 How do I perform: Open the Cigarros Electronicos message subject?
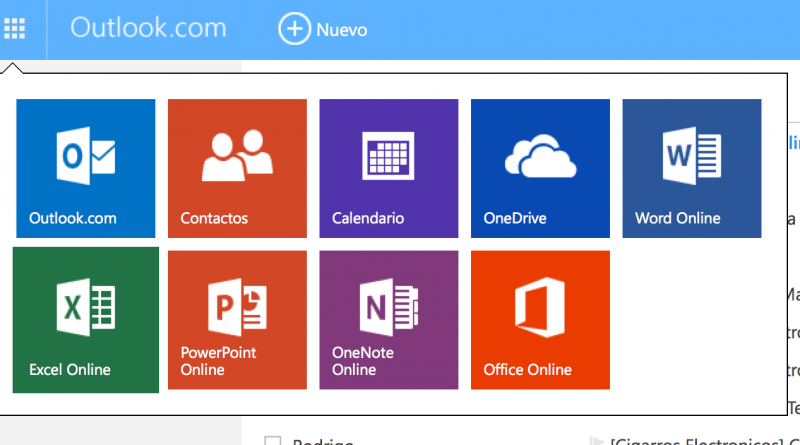[700, 441]
